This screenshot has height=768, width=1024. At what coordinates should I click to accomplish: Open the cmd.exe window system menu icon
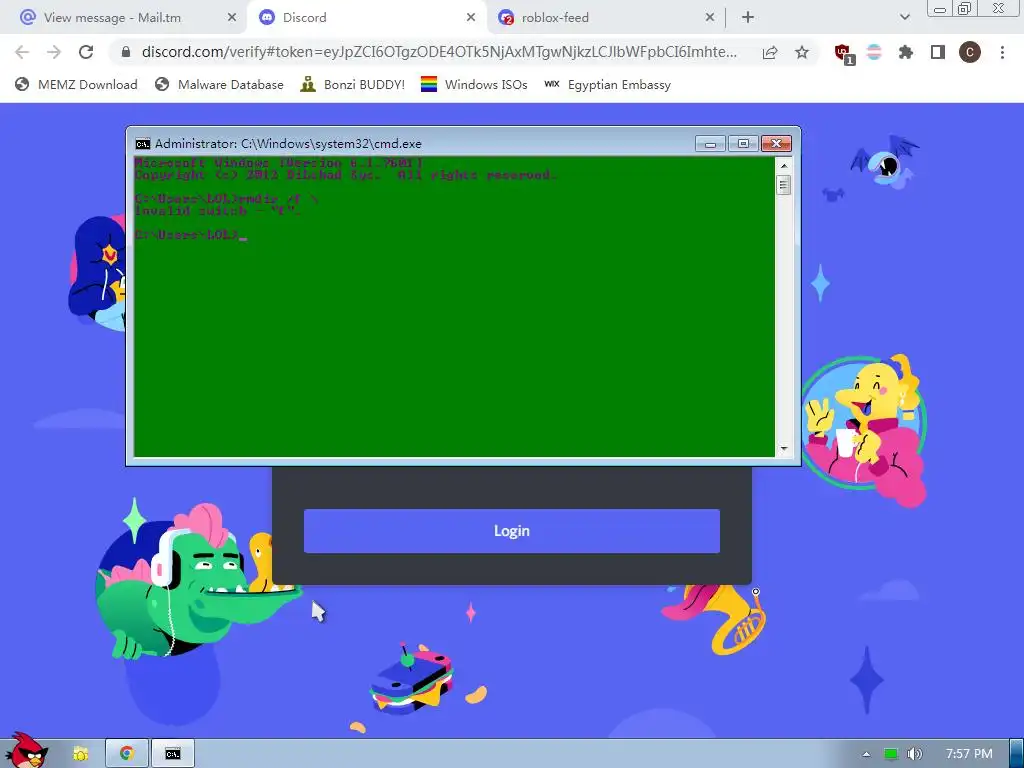click(142, 144)
